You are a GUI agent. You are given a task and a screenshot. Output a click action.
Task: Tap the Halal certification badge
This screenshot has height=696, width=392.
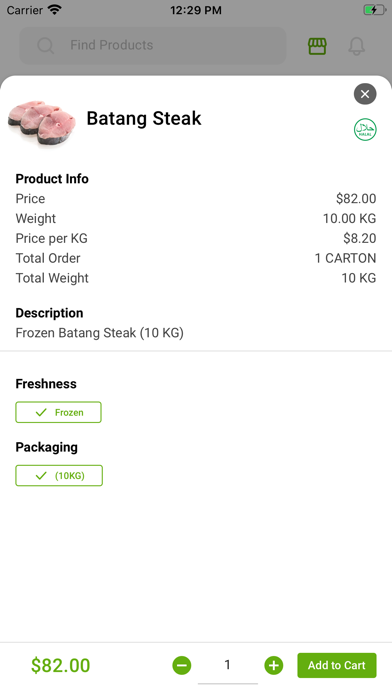[x=365, y=130]
